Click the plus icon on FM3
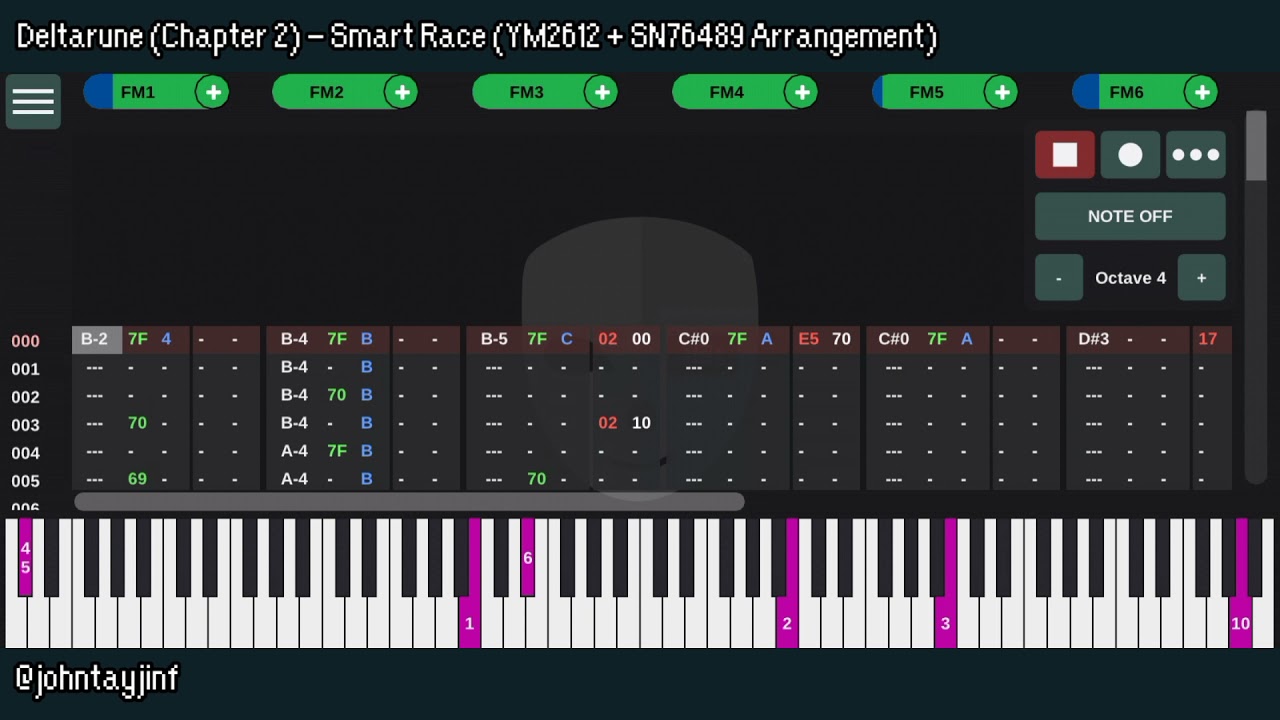Viewport: 1280px width, 720px height. tap(602, 92)
